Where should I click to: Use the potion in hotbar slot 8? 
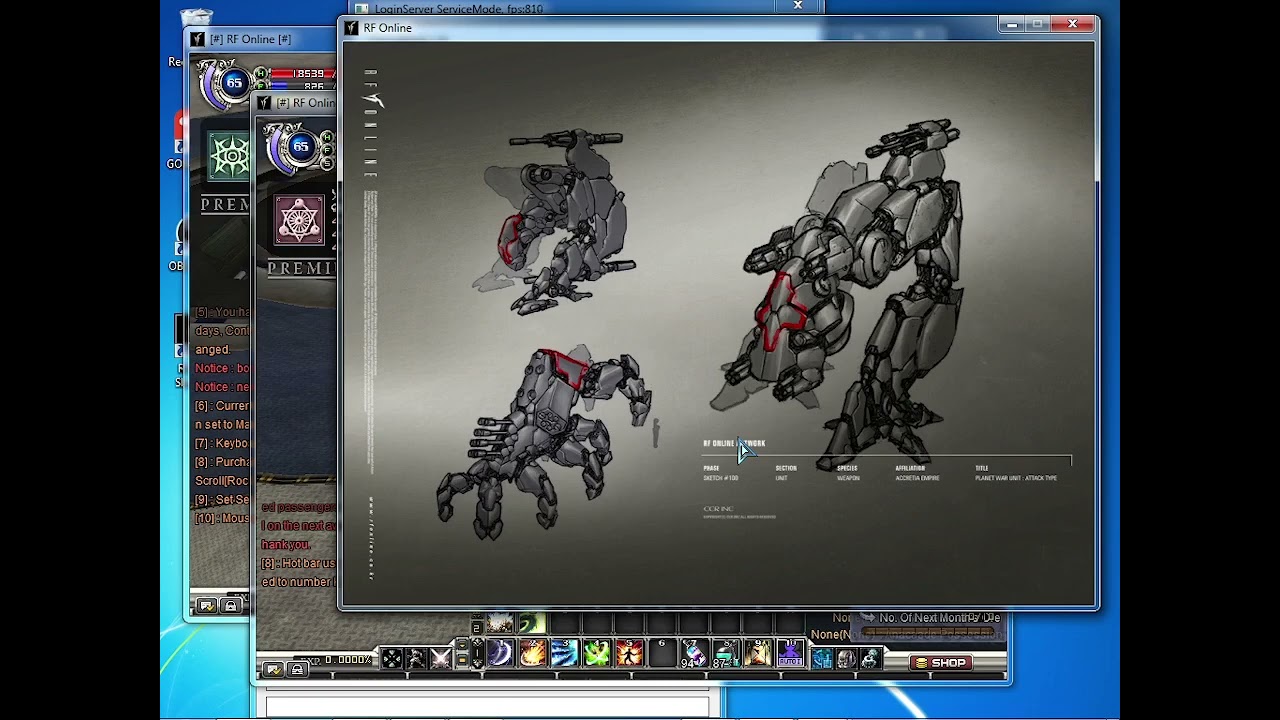[x=725, y=654]
